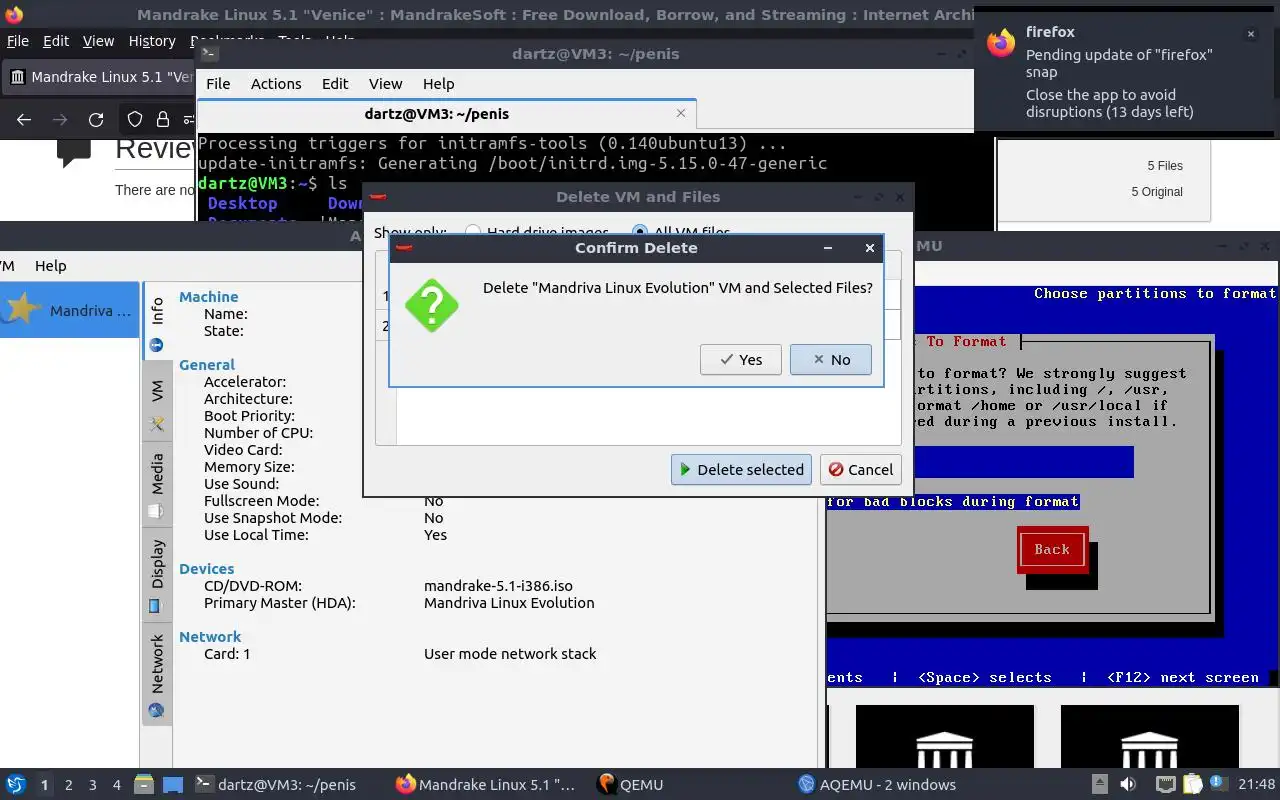The width and height of the screenshot is (1280, 800).
Task: Click Firefox's forward arrow
Action: point(60,120)
